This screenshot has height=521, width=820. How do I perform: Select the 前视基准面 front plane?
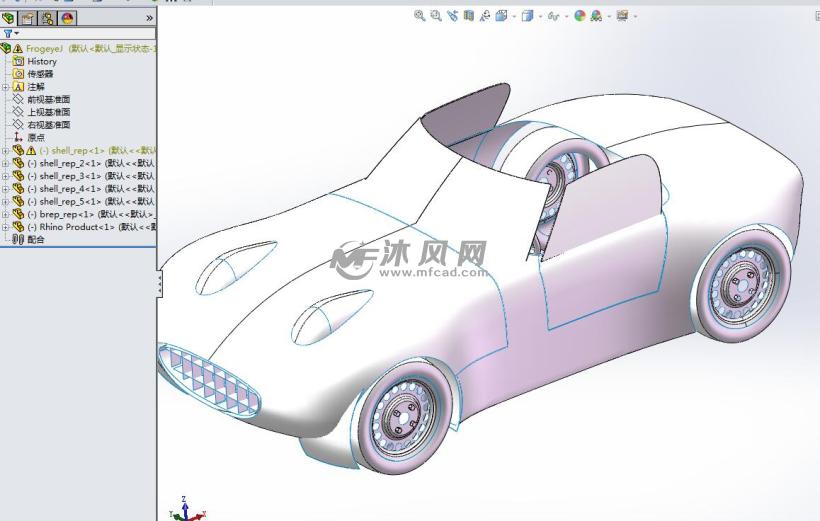[49, 99]
